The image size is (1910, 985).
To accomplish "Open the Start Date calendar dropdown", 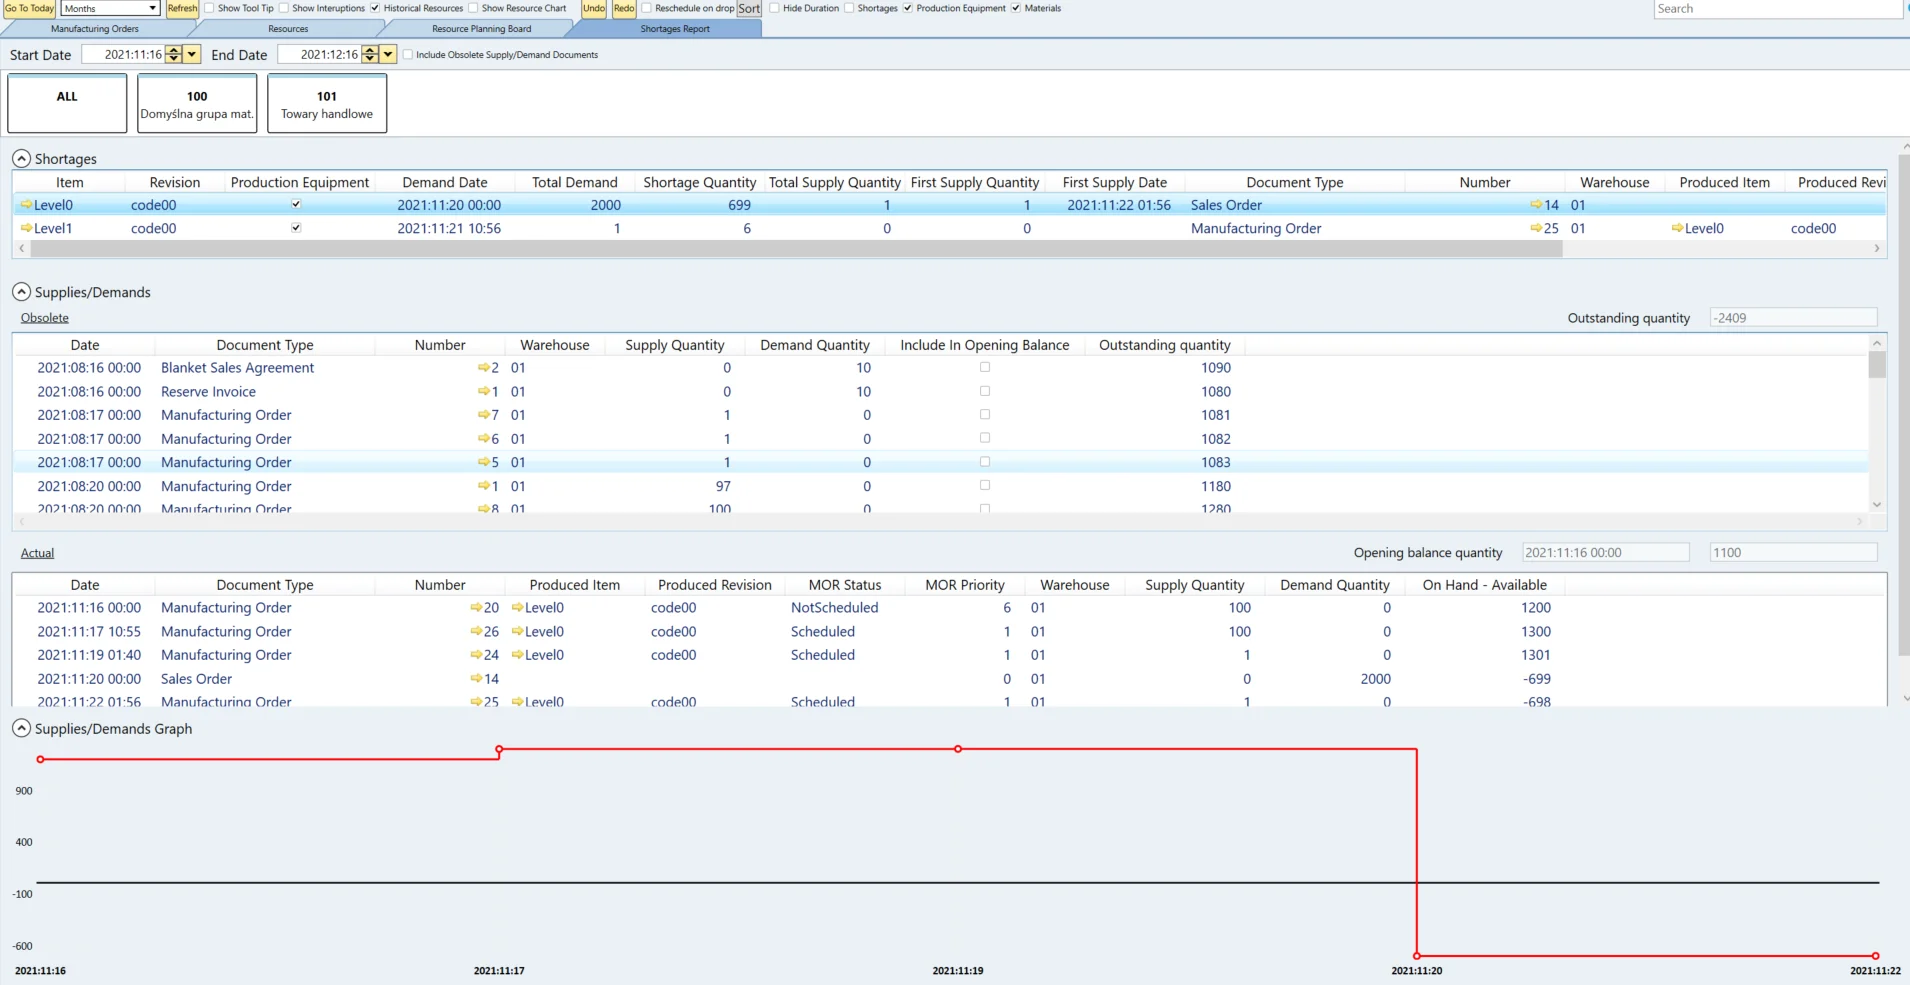I will tap(192, 55).
